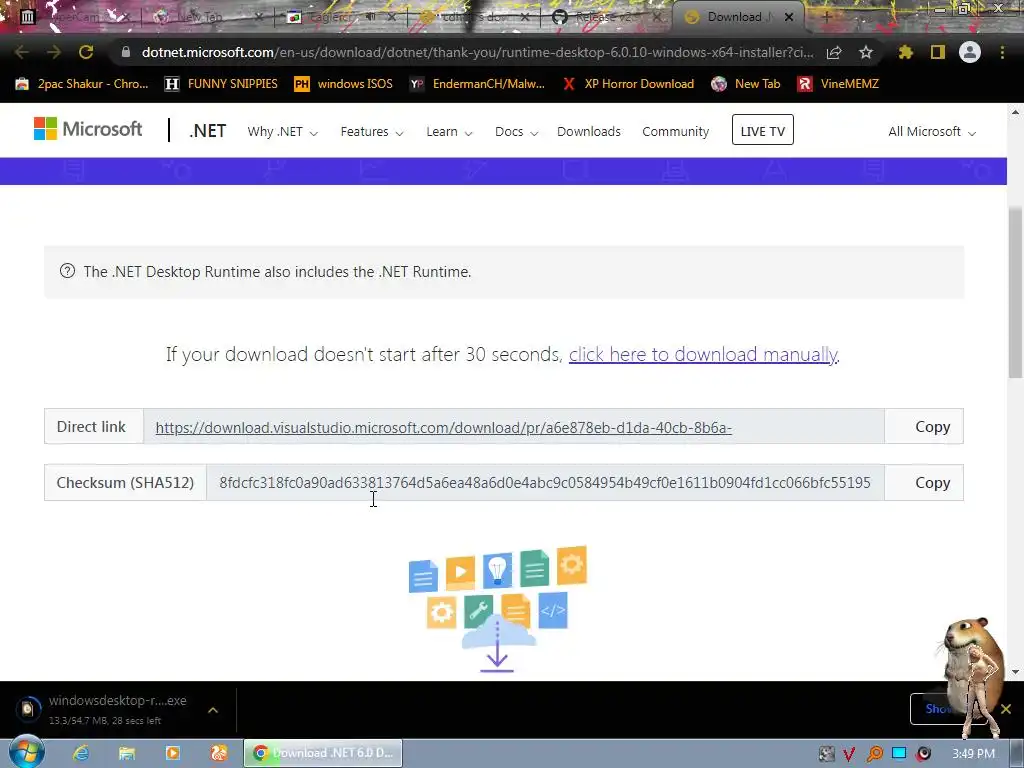
Task: Click the Microsoft logo
Action: 88,129
